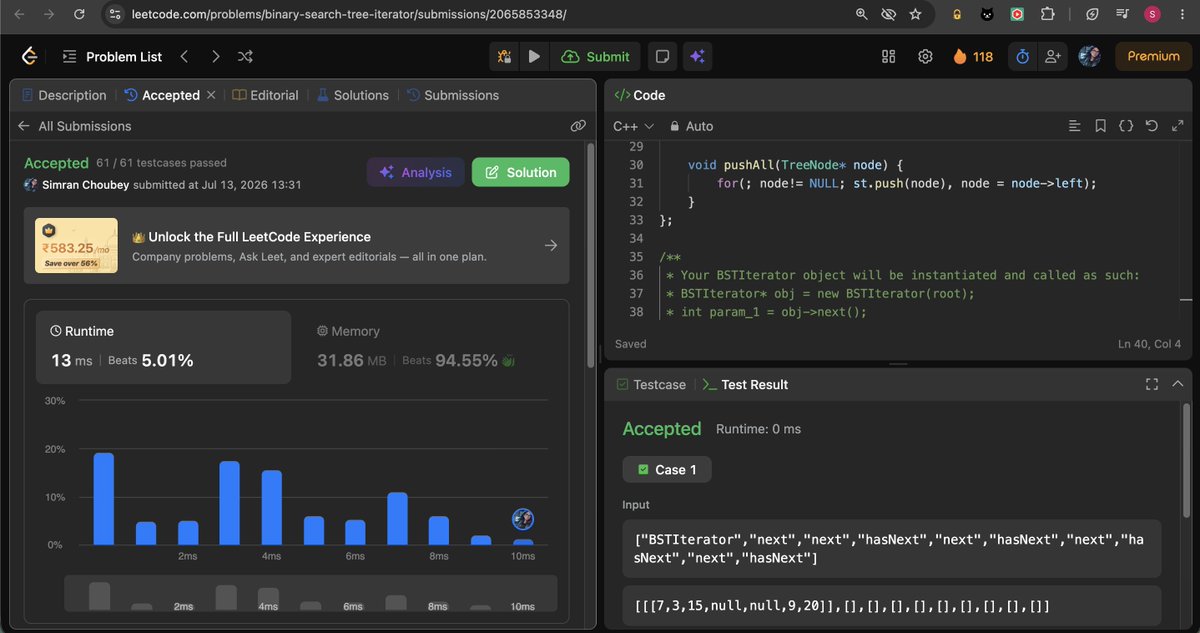Click line 31 for-loop code

906,183
